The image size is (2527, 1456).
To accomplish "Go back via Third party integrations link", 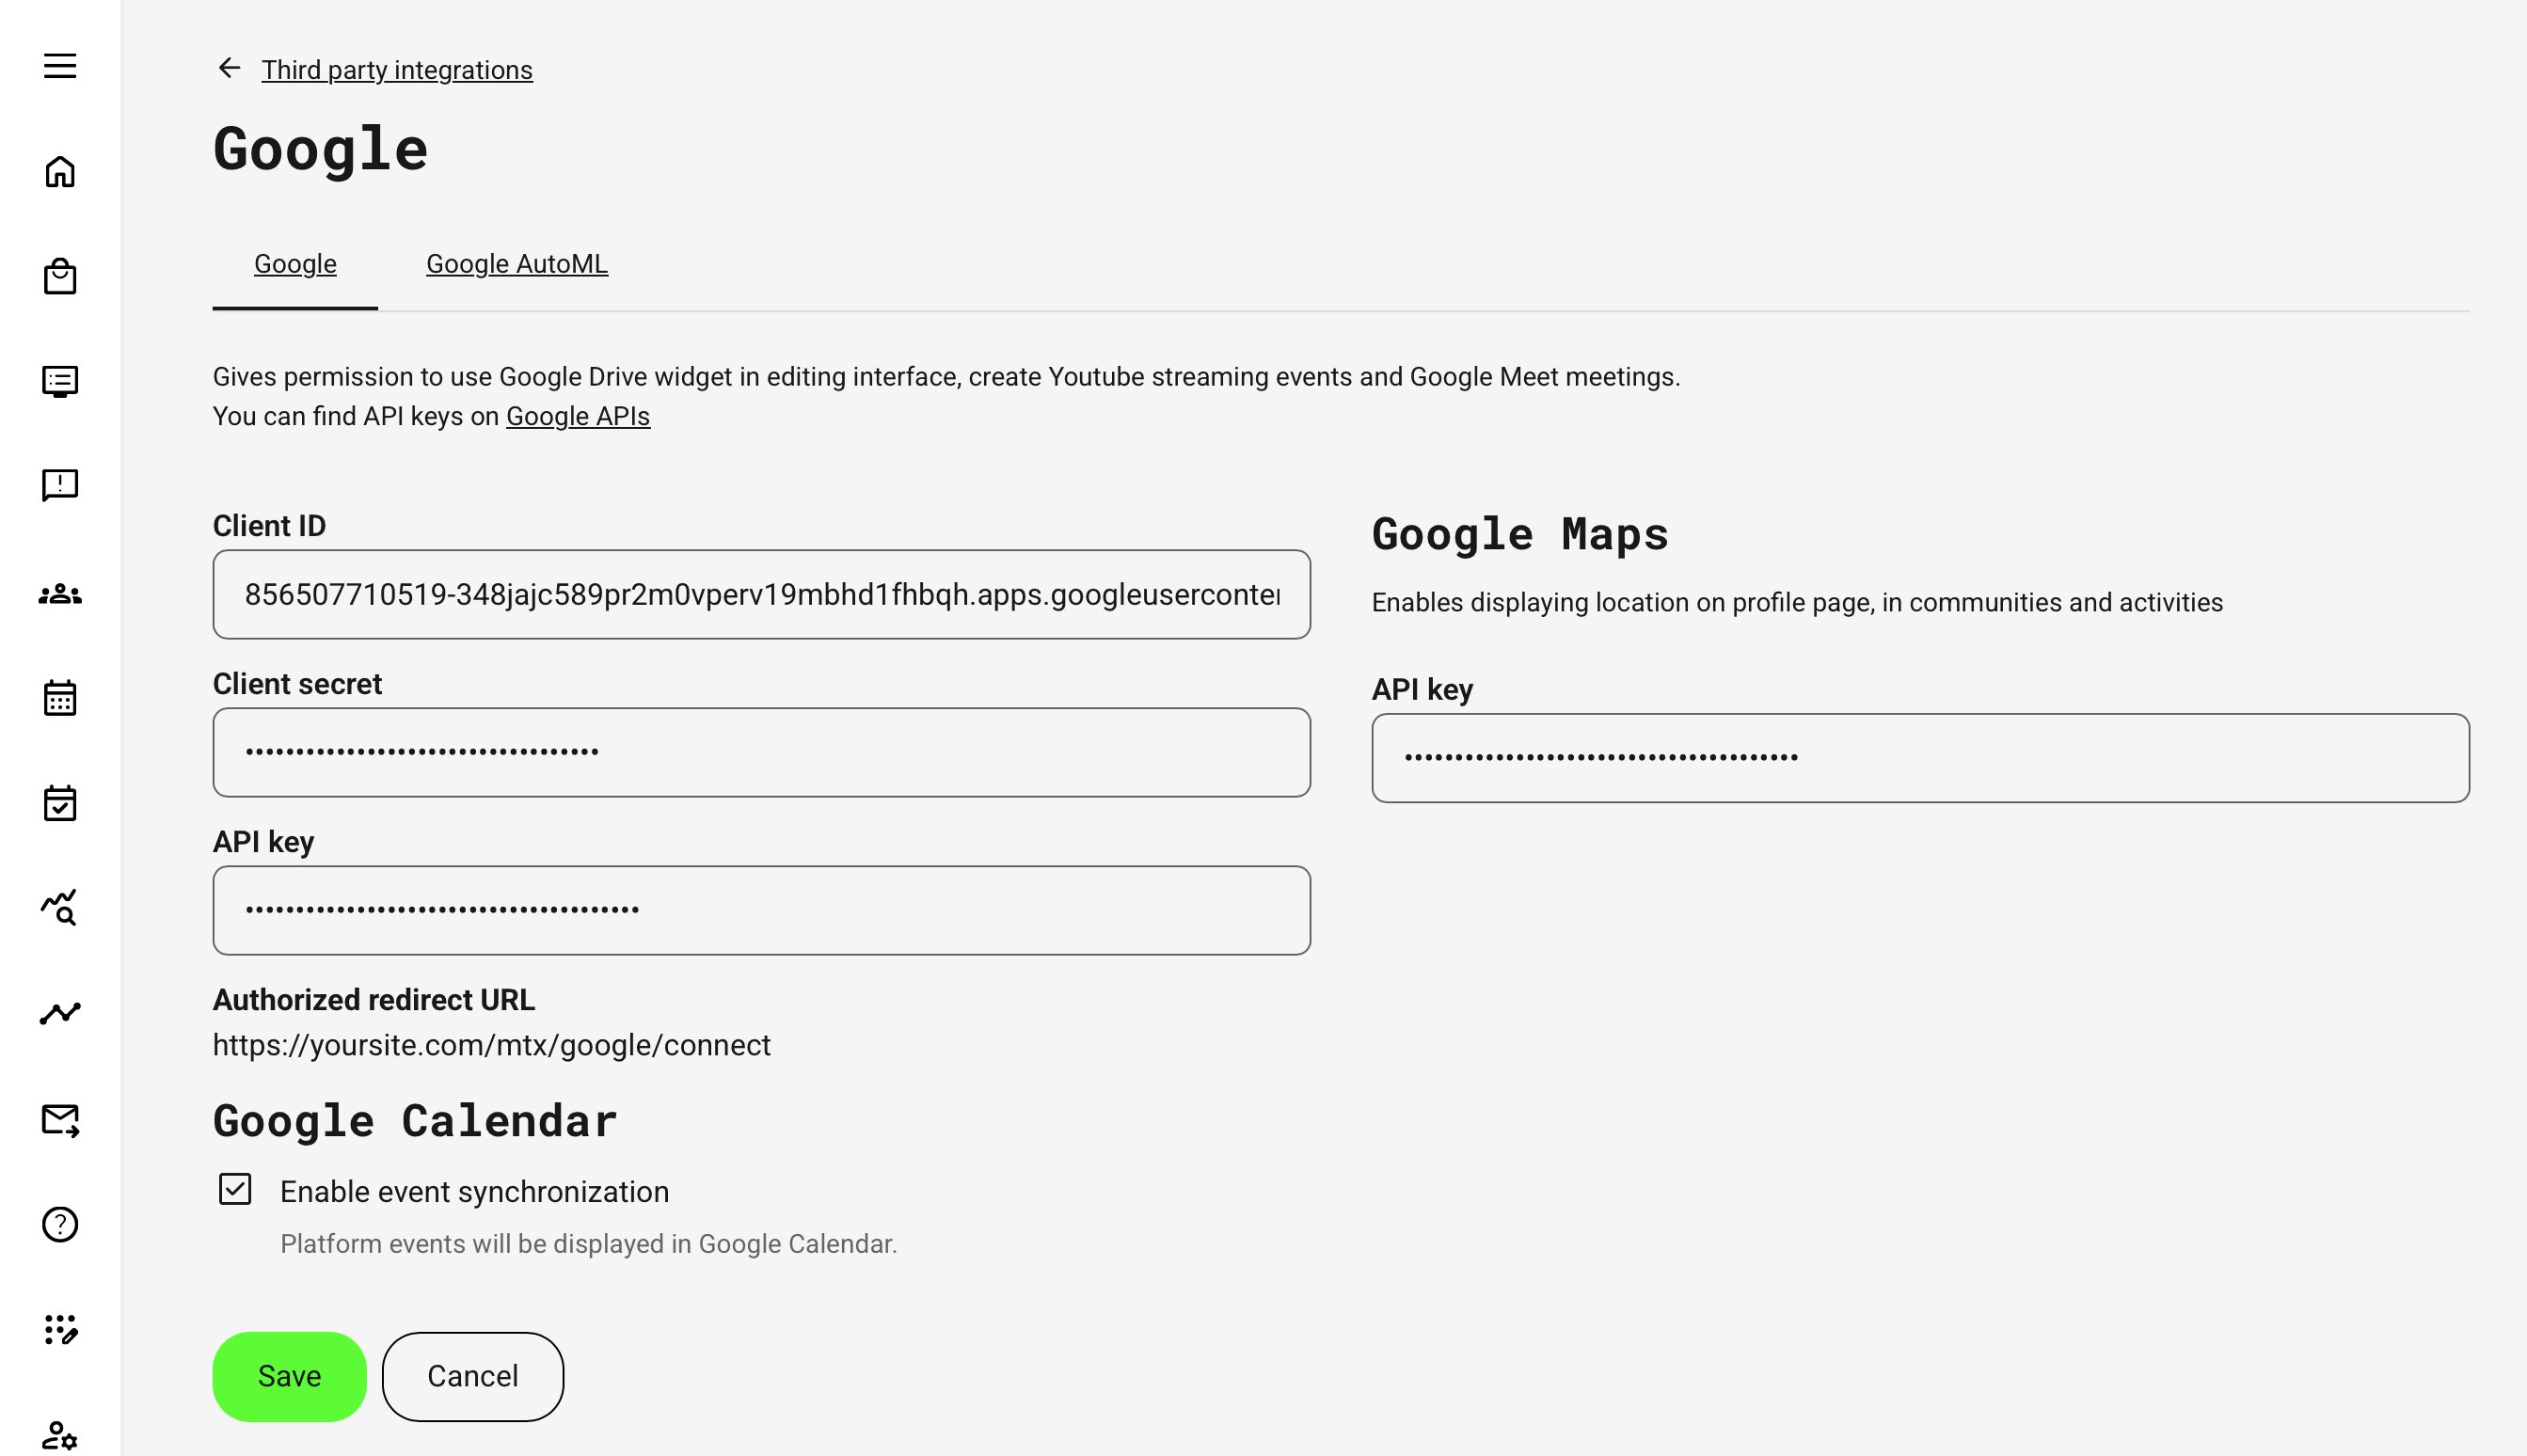I will pyautogui.click(x=397, y=70).
